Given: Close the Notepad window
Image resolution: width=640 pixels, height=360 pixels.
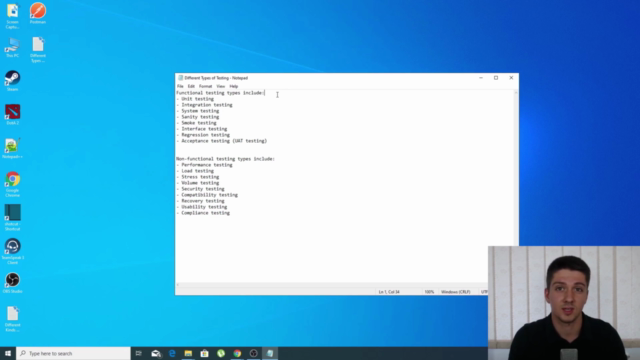Looking at the screenshot, I should (x=511, y=78).
